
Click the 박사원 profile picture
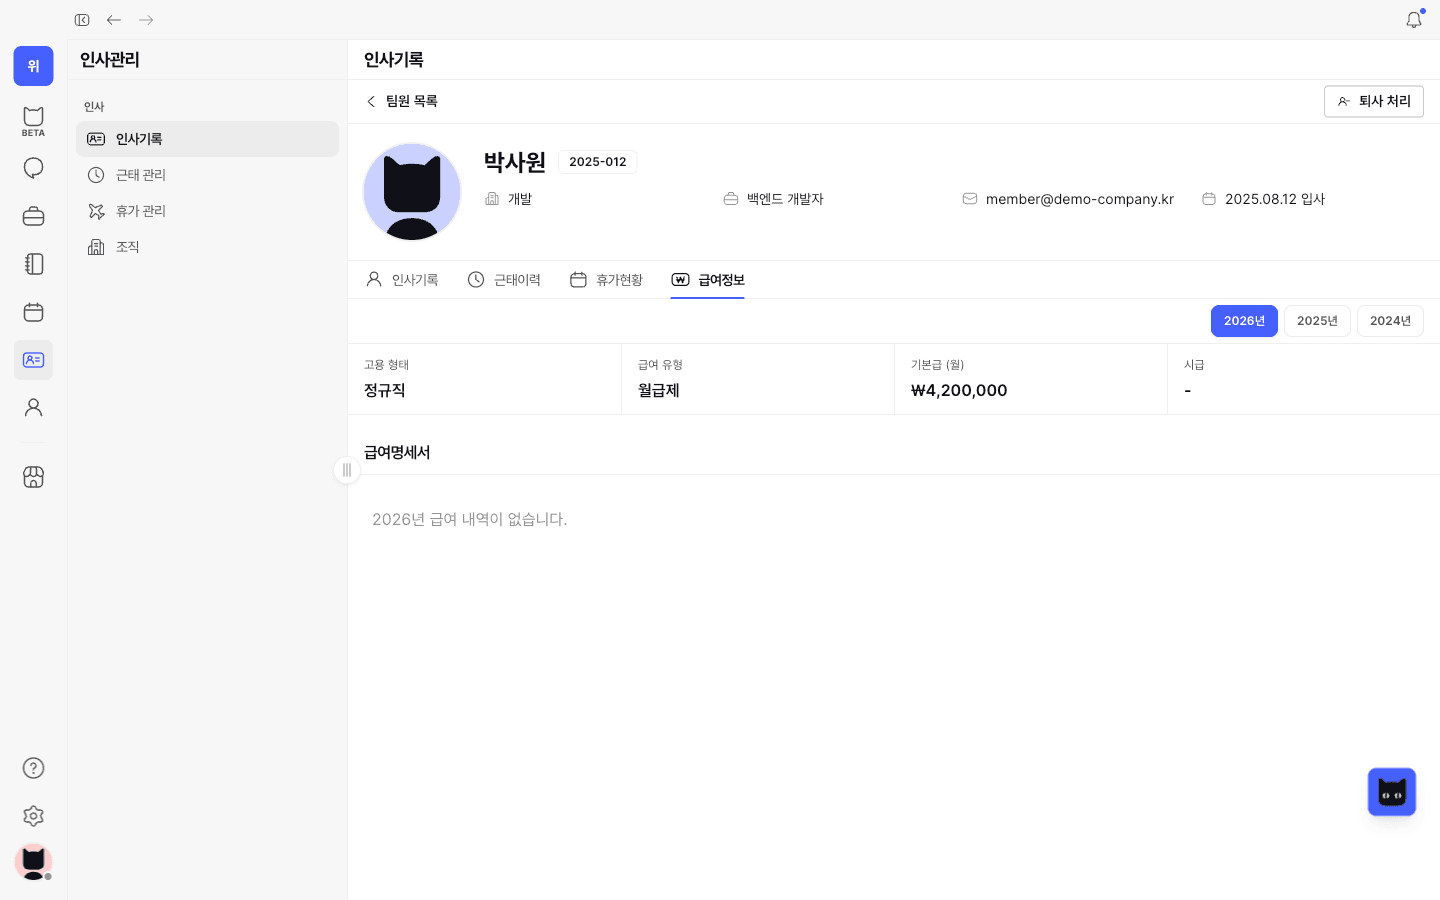(x=412, y=192)
